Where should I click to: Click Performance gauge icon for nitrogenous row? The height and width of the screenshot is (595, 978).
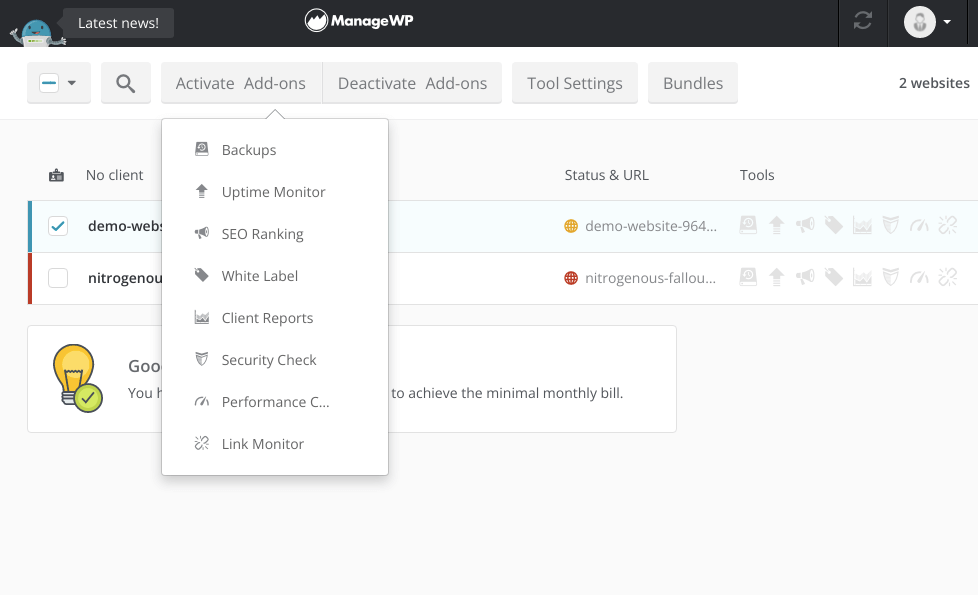click(x=918, y=278)
